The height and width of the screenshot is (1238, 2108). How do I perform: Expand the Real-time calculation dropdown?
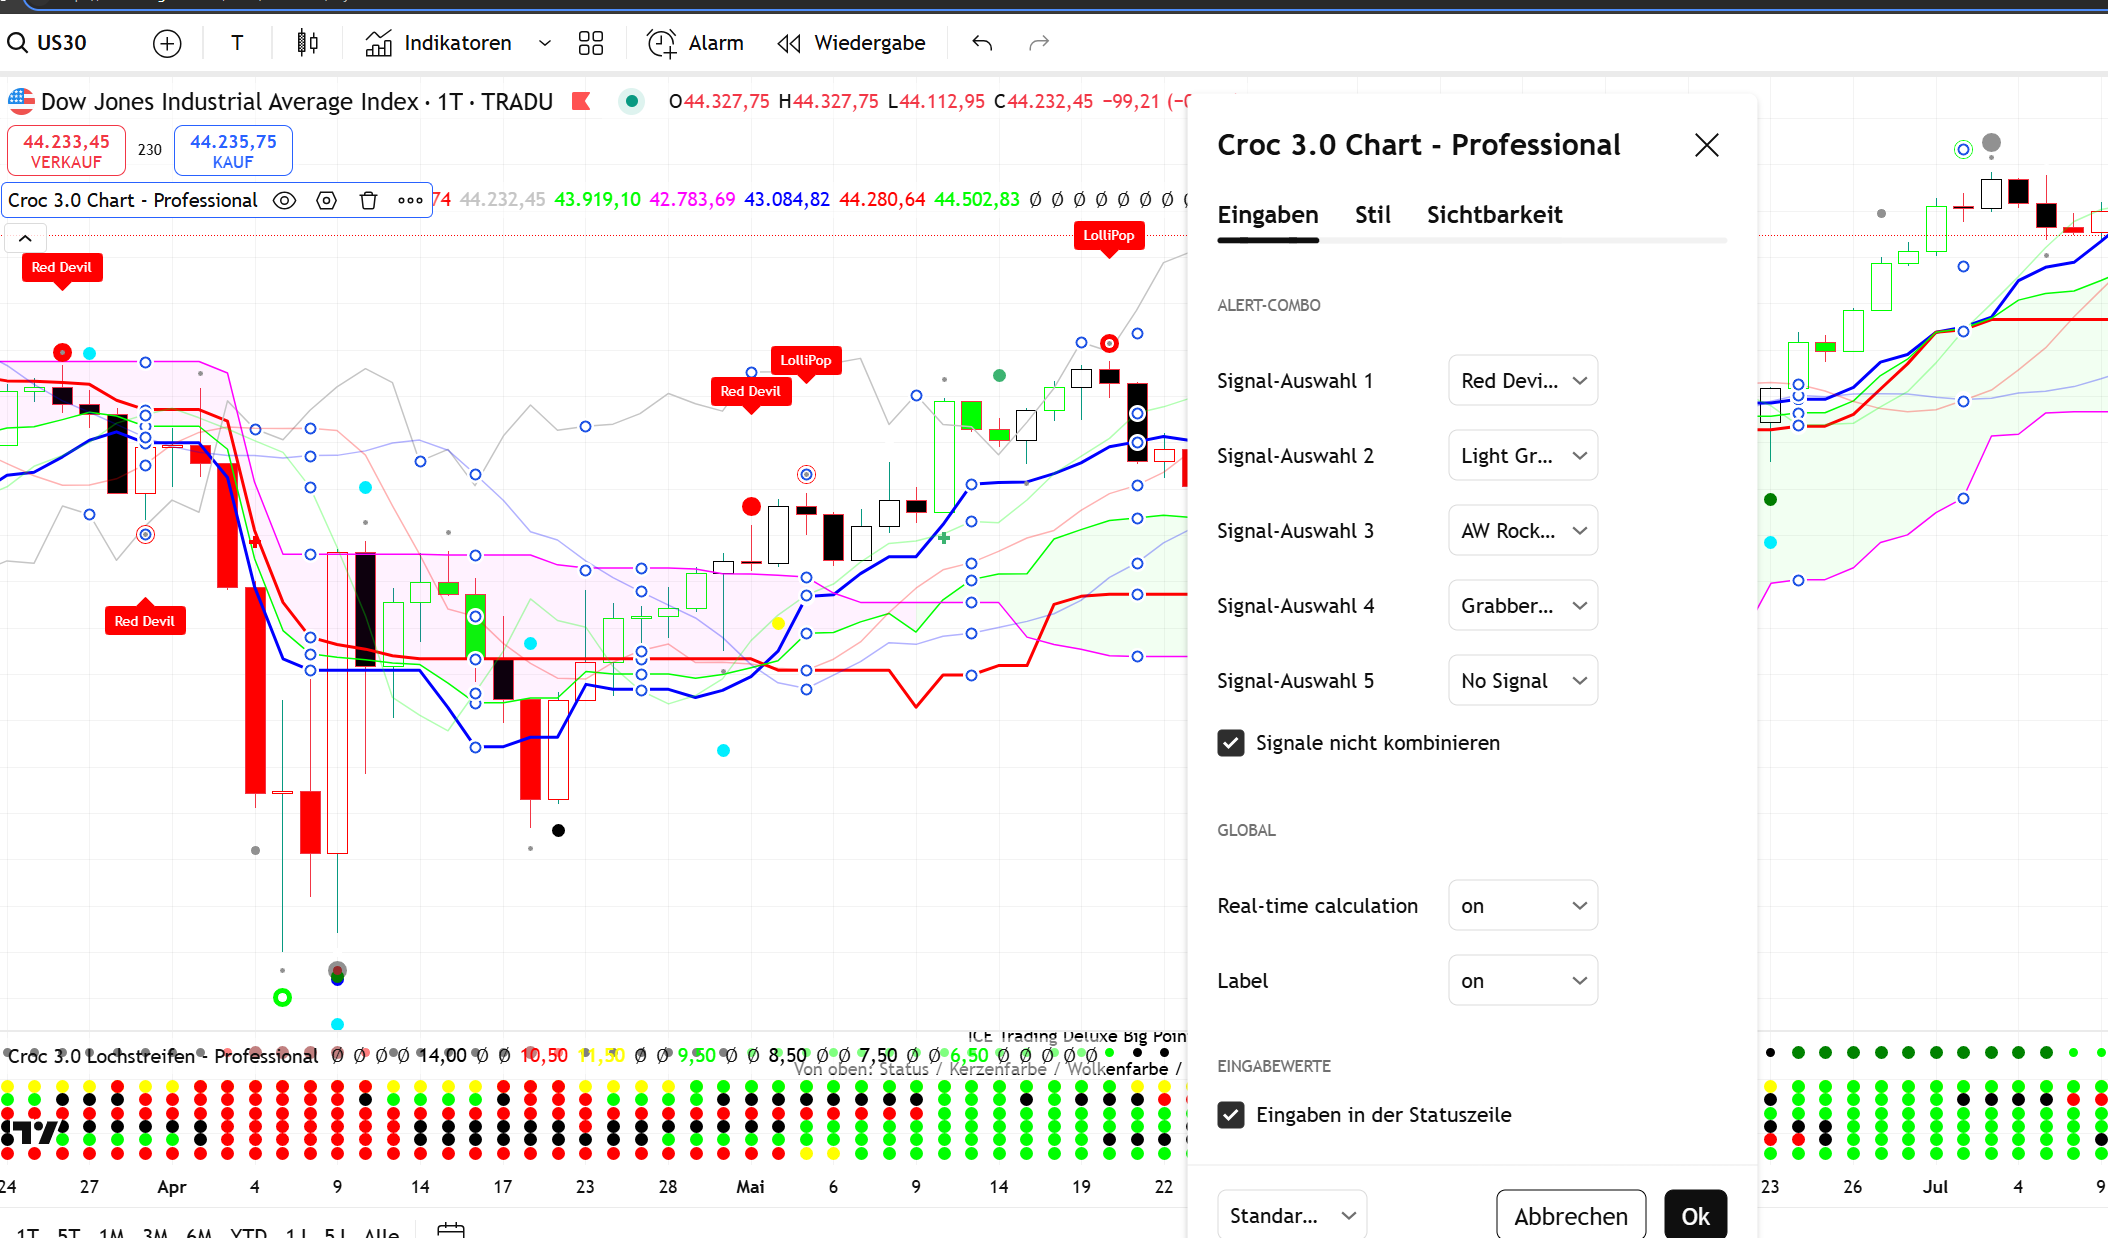click(1522, 906)
